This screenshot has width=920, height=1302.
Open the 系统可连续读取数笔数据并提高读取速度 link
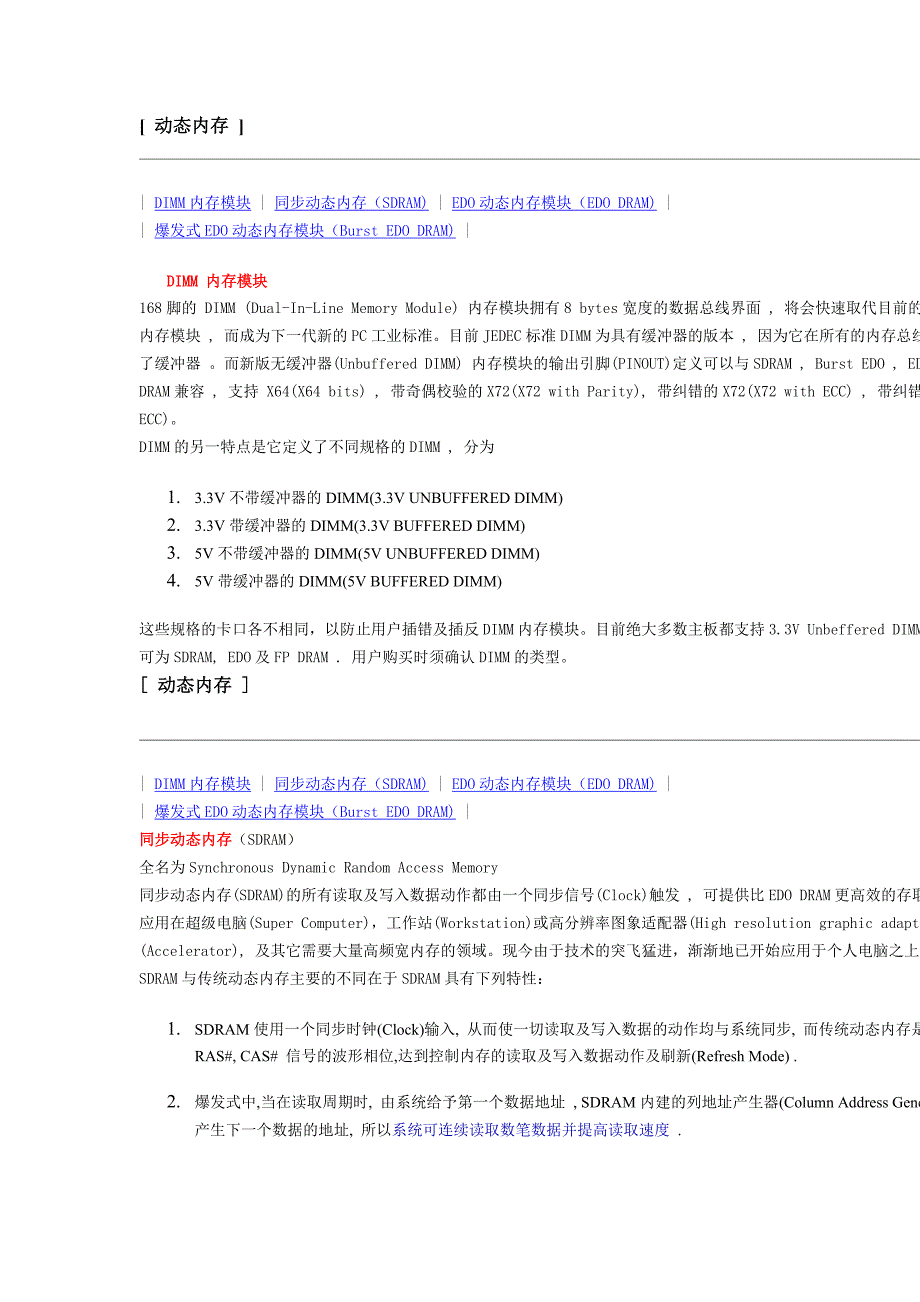(534, 1130)
